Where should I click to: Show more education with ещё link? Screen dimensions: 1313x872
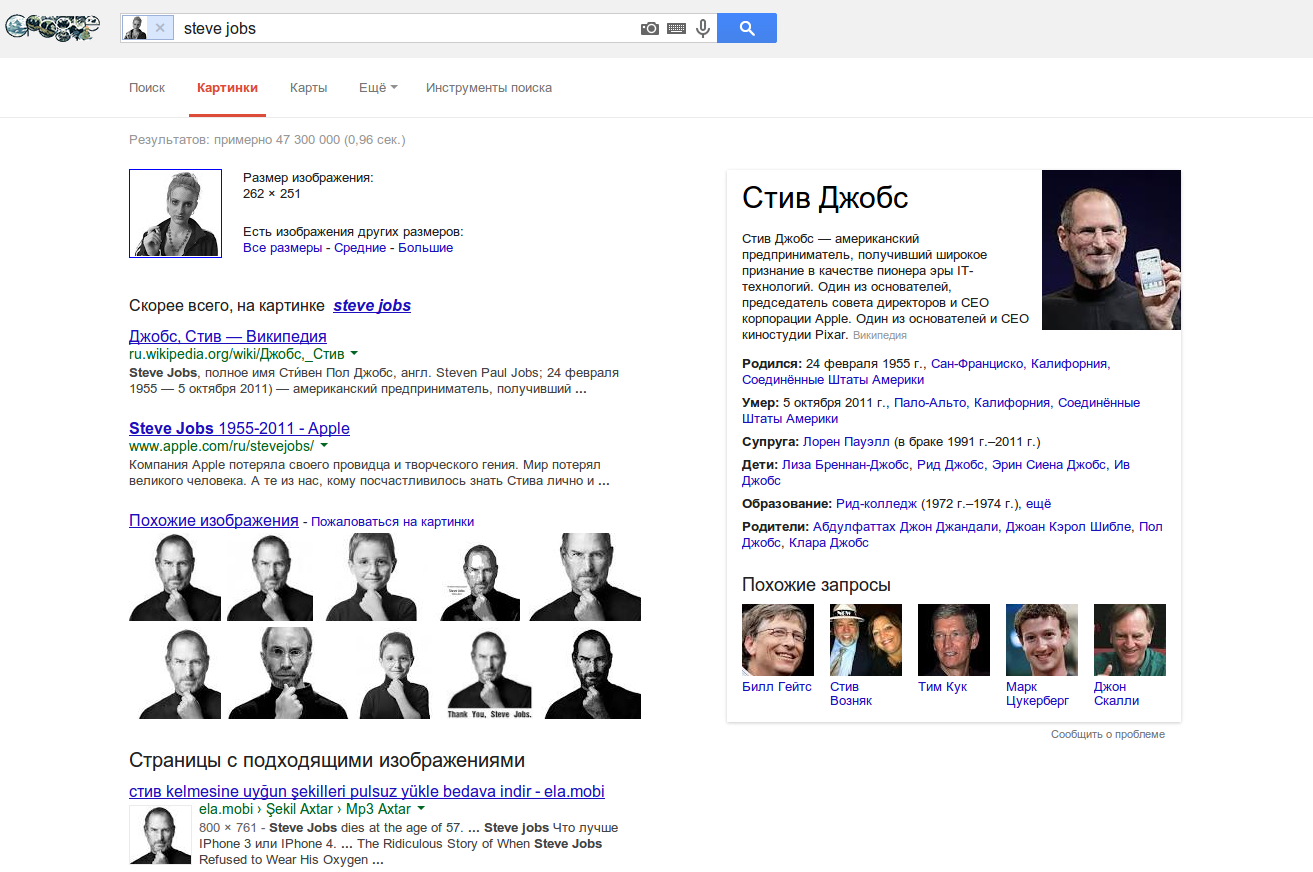[1038, 504]
